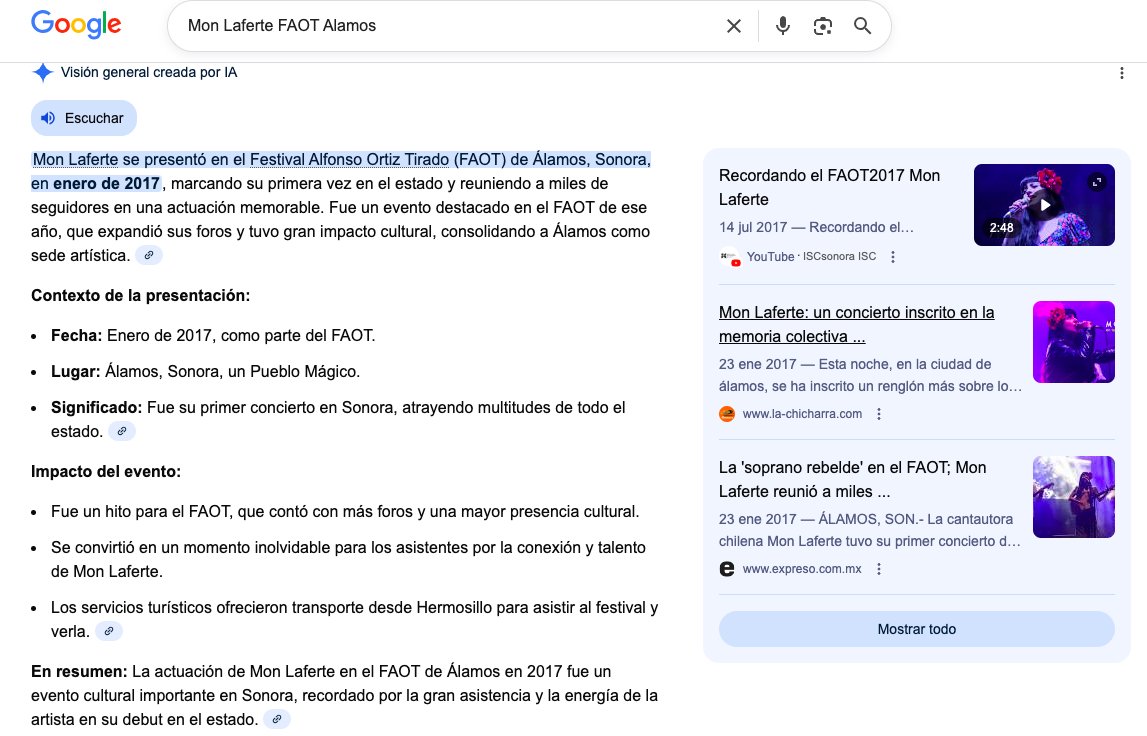
Task: Click the la-chicharra site favicon
Action: click(x=726, y=414)
